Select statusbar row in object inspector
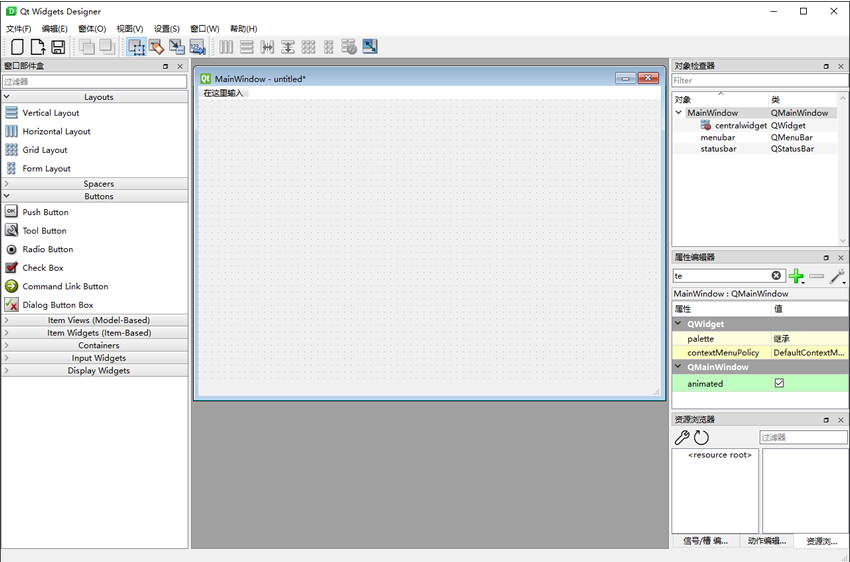 click(755, 149)
